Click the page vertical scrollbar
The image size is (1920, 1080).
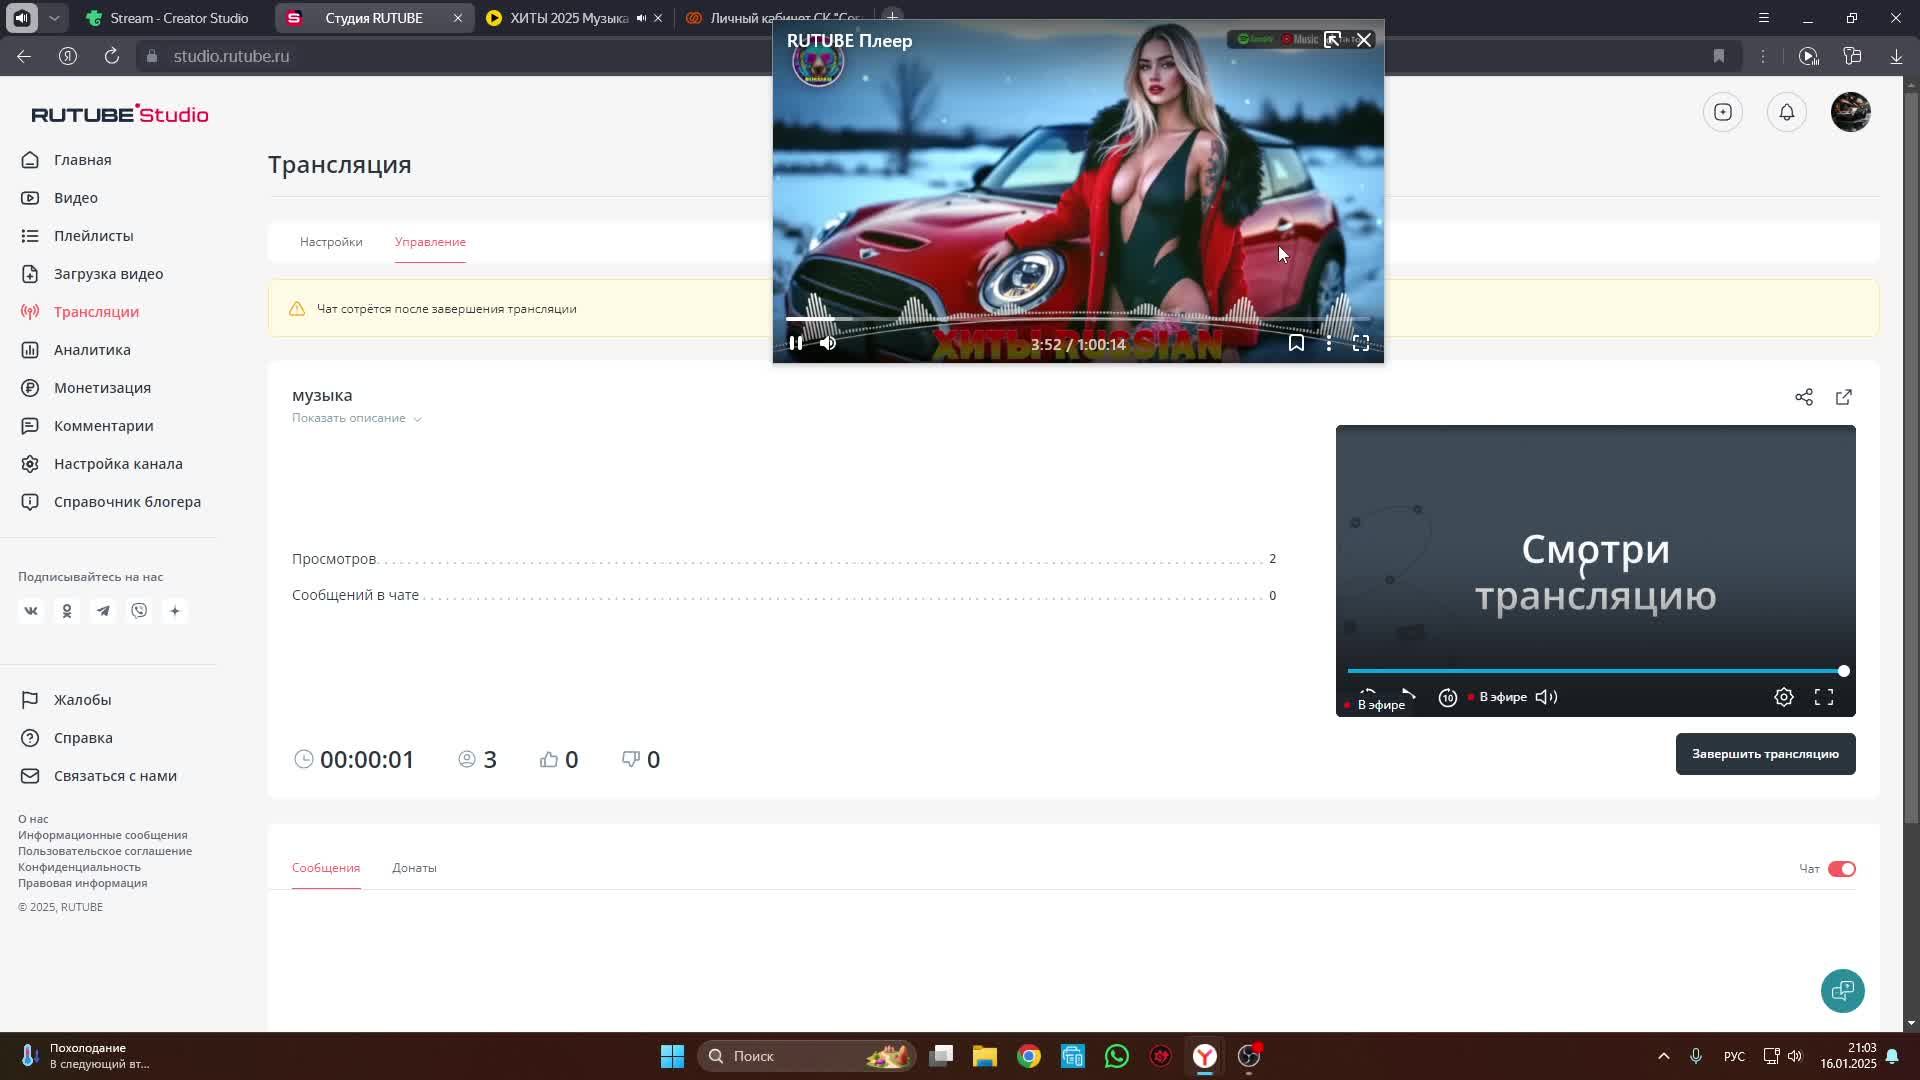(1911, 459)
